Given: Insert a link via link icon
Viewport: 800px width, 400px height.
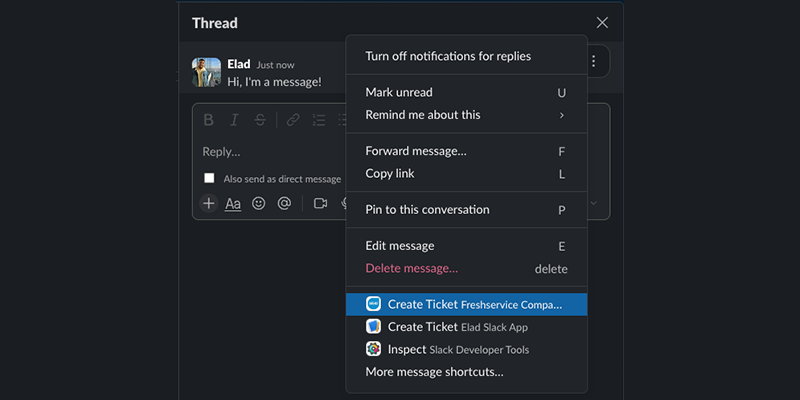Looking at the screenshot, I should (x=293, y=120).
